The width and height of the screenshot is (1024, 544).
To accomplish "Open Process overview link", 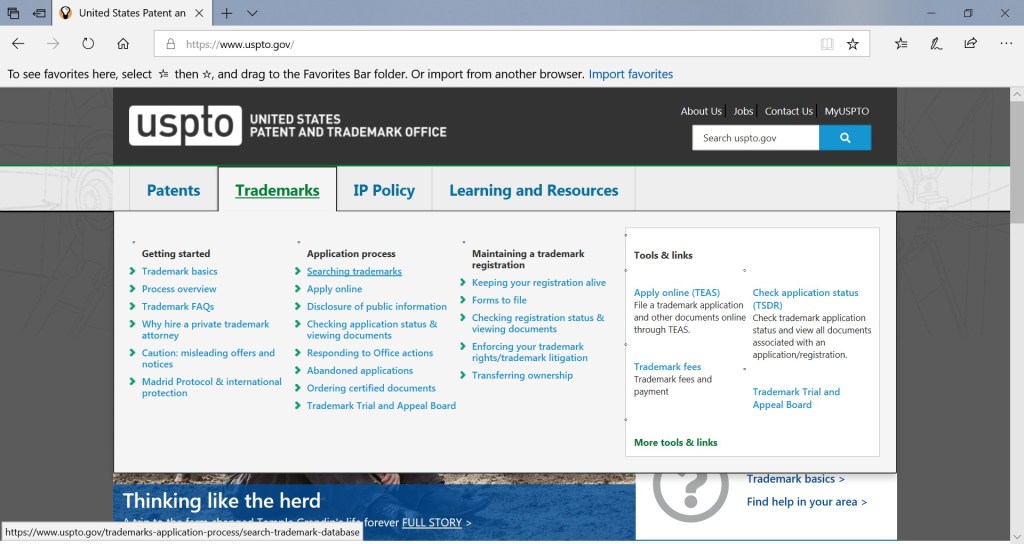I will point(179,289).
